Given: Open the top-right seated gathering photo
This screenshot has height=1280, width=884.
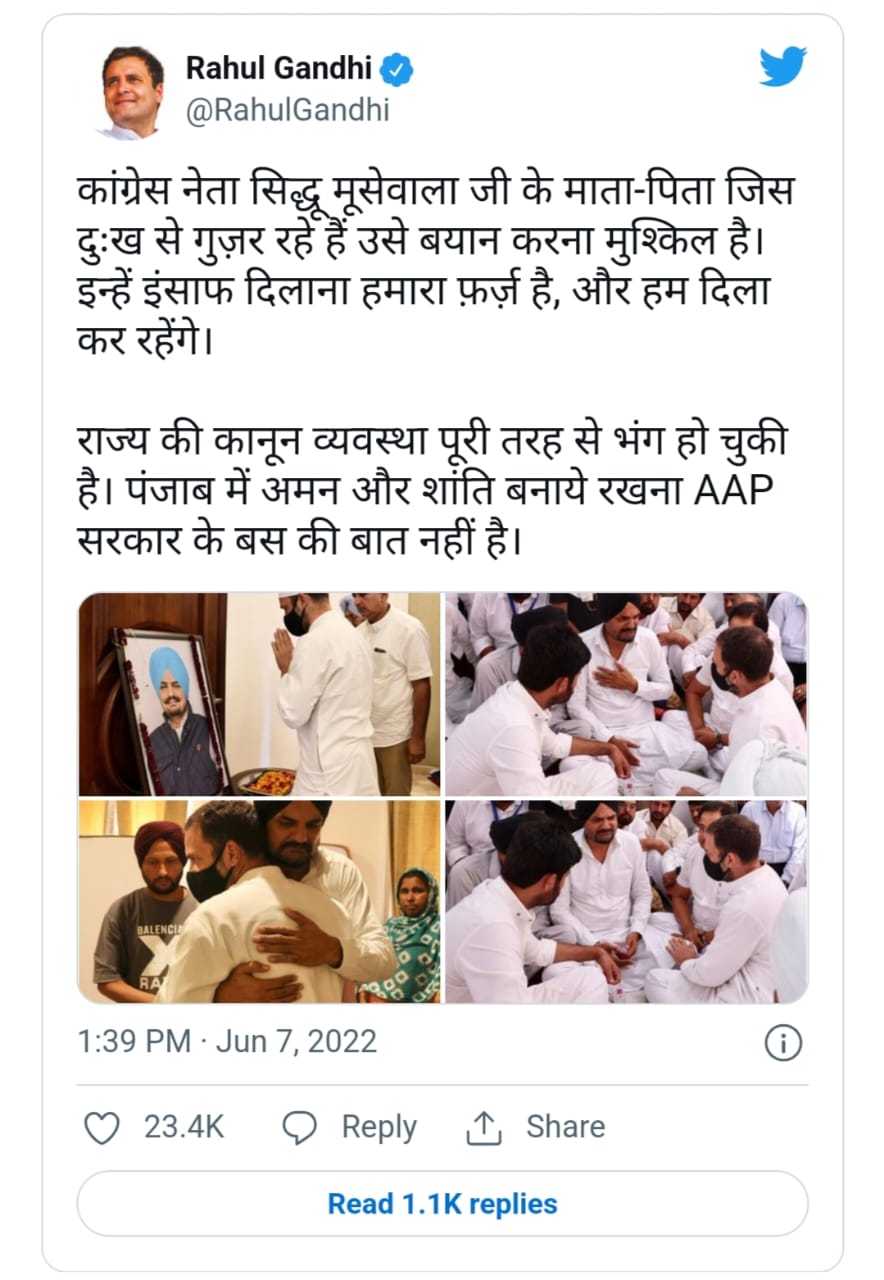Looking at the screenshot, I should tap(626, 694).
